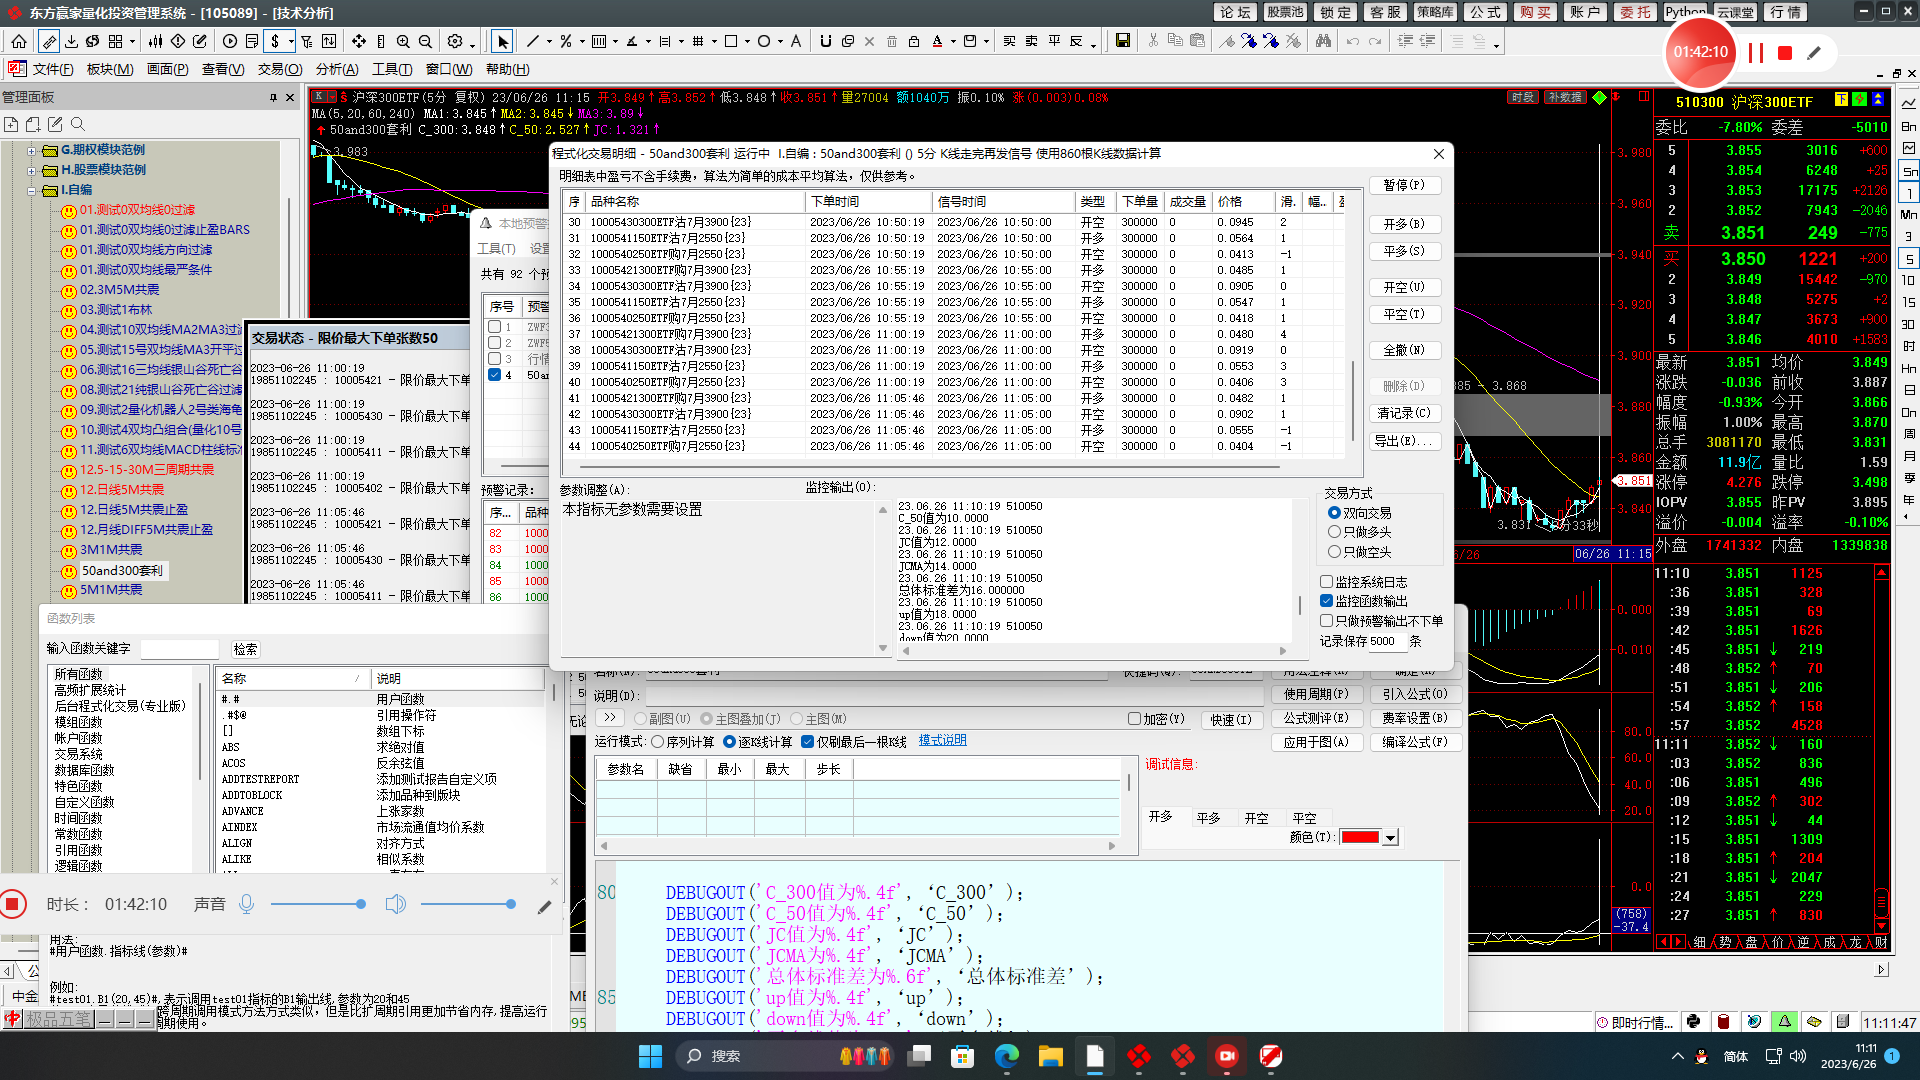
Task: Click the search icon in management panel
Action: pyautogui.click(x=78, y=124)
